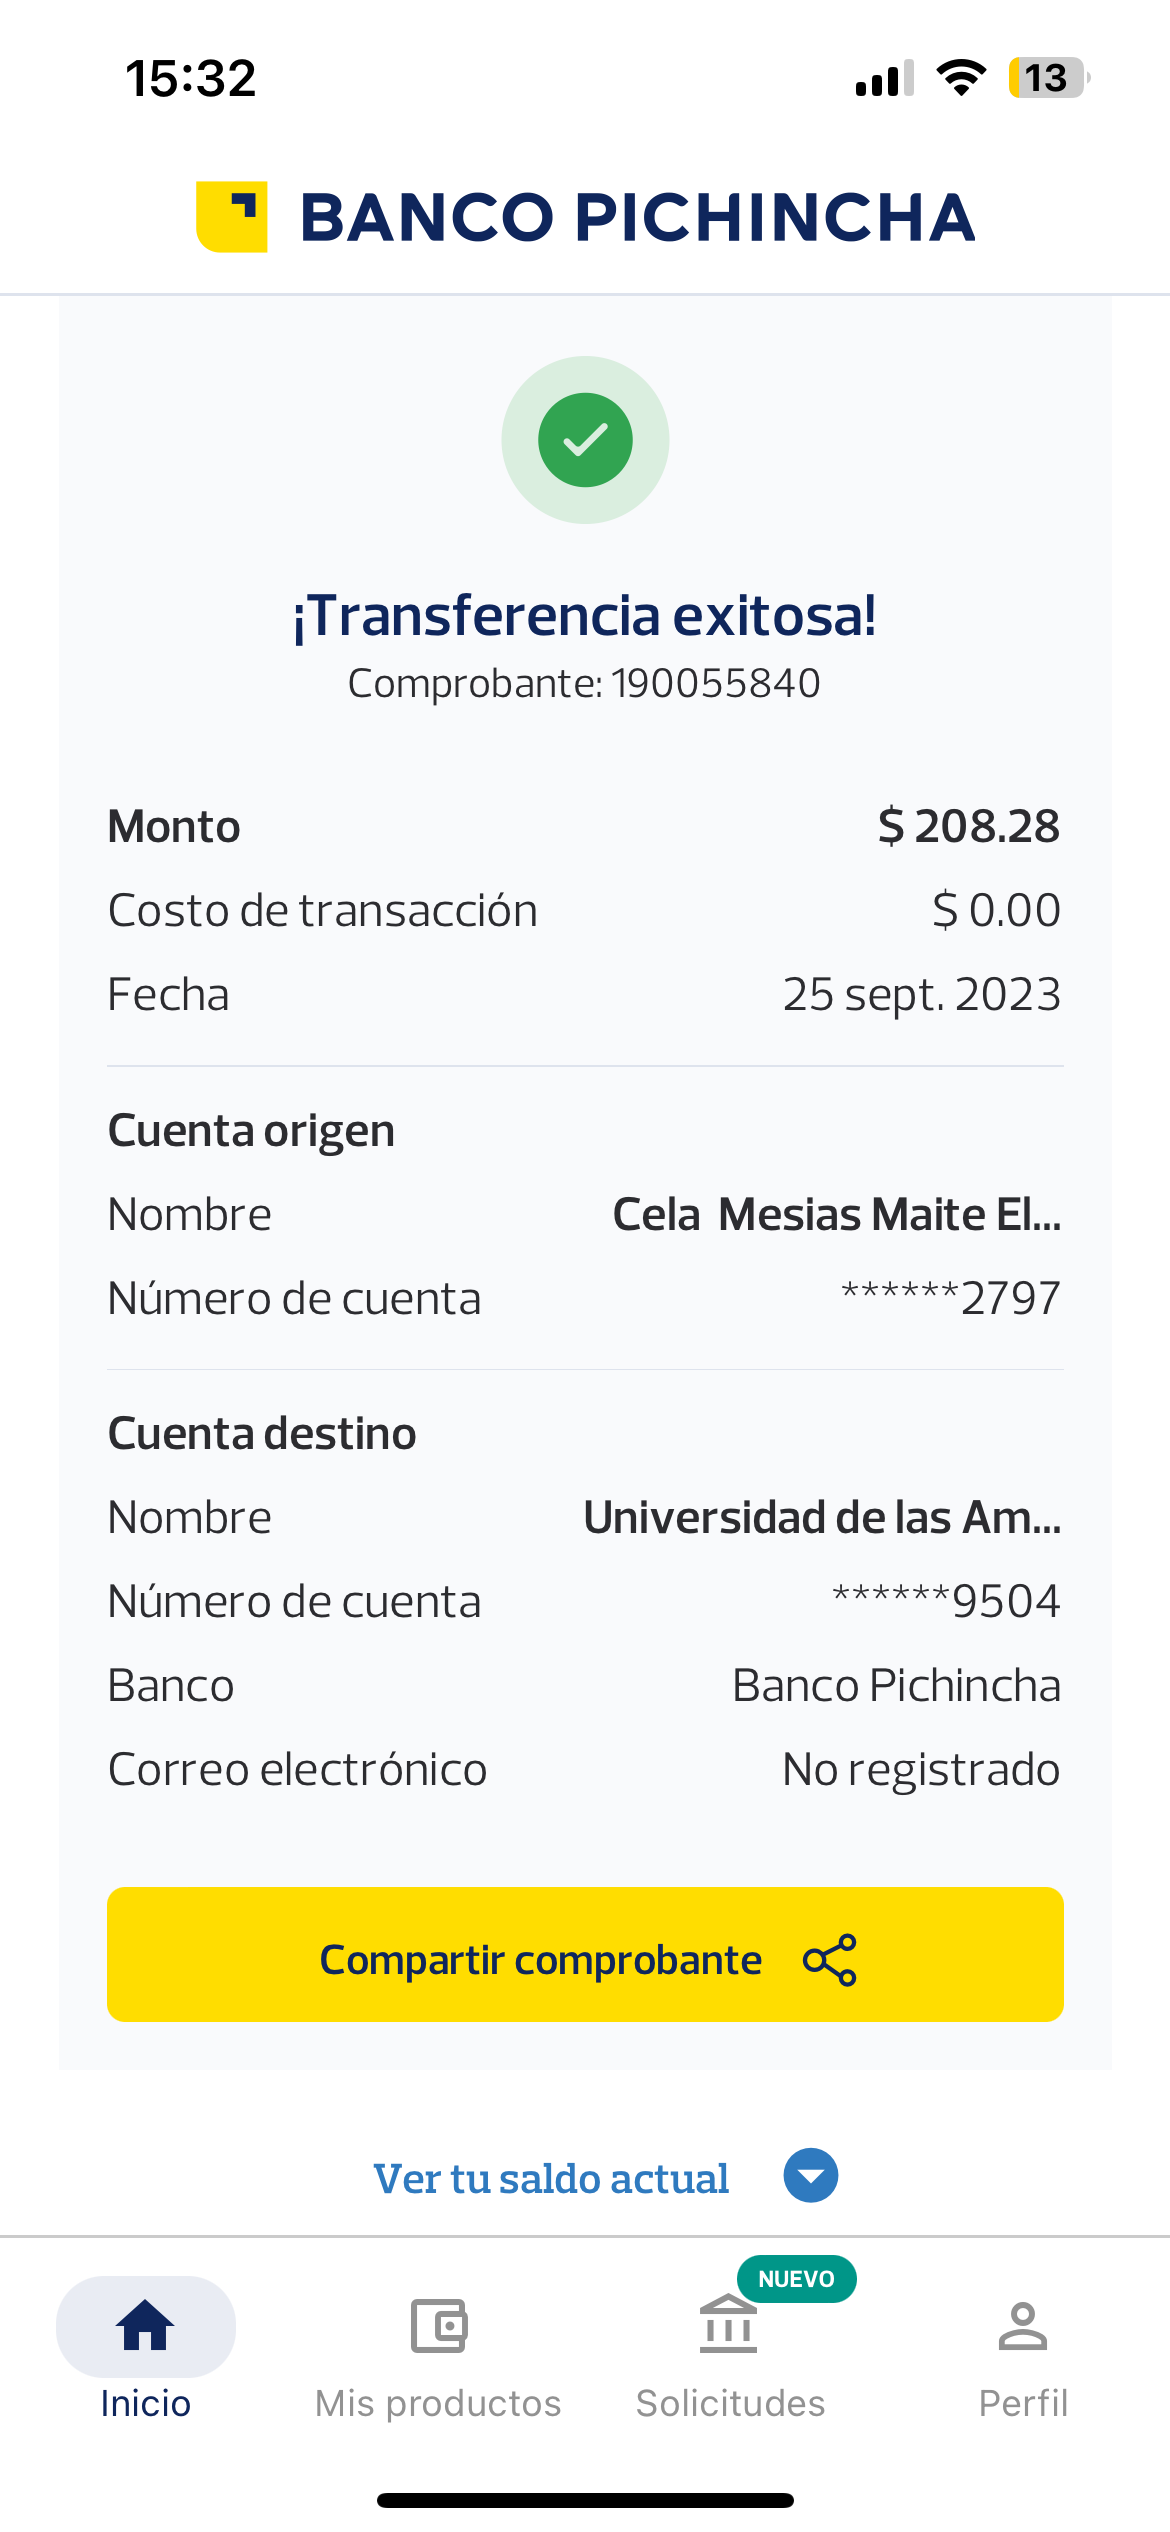Tap the Solicitudes bank building icon

pos(729,2325)
